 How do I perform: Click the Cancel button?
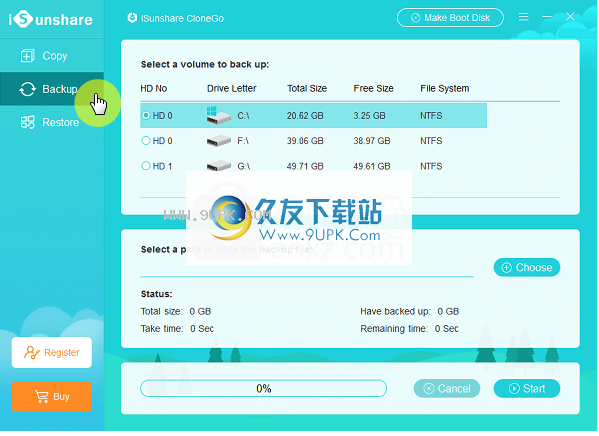coord(447,389)
